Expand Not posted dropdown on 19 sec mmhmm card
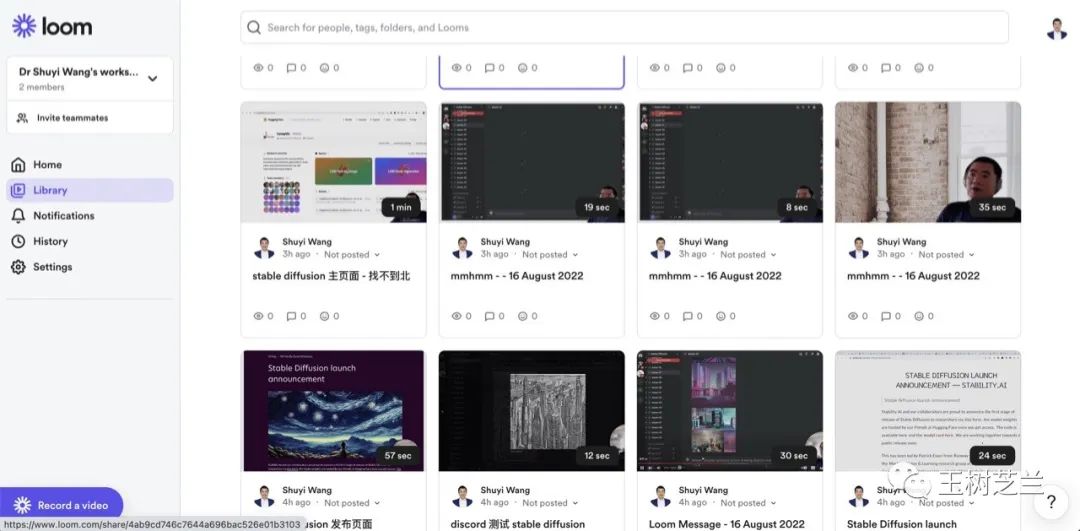 pyautogui.click(x=550, y=255)
